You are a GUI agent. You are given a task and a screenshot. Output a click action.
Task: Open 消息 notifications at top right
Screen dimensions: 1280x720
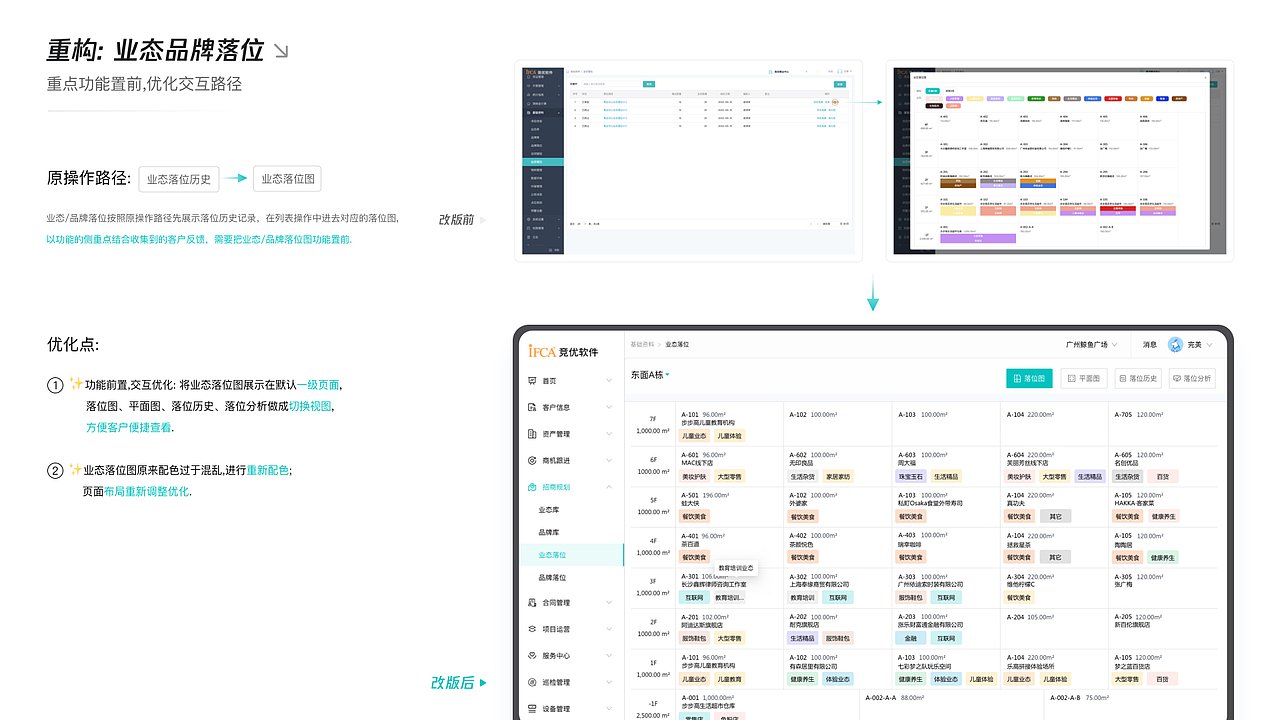pos(1148,345)
